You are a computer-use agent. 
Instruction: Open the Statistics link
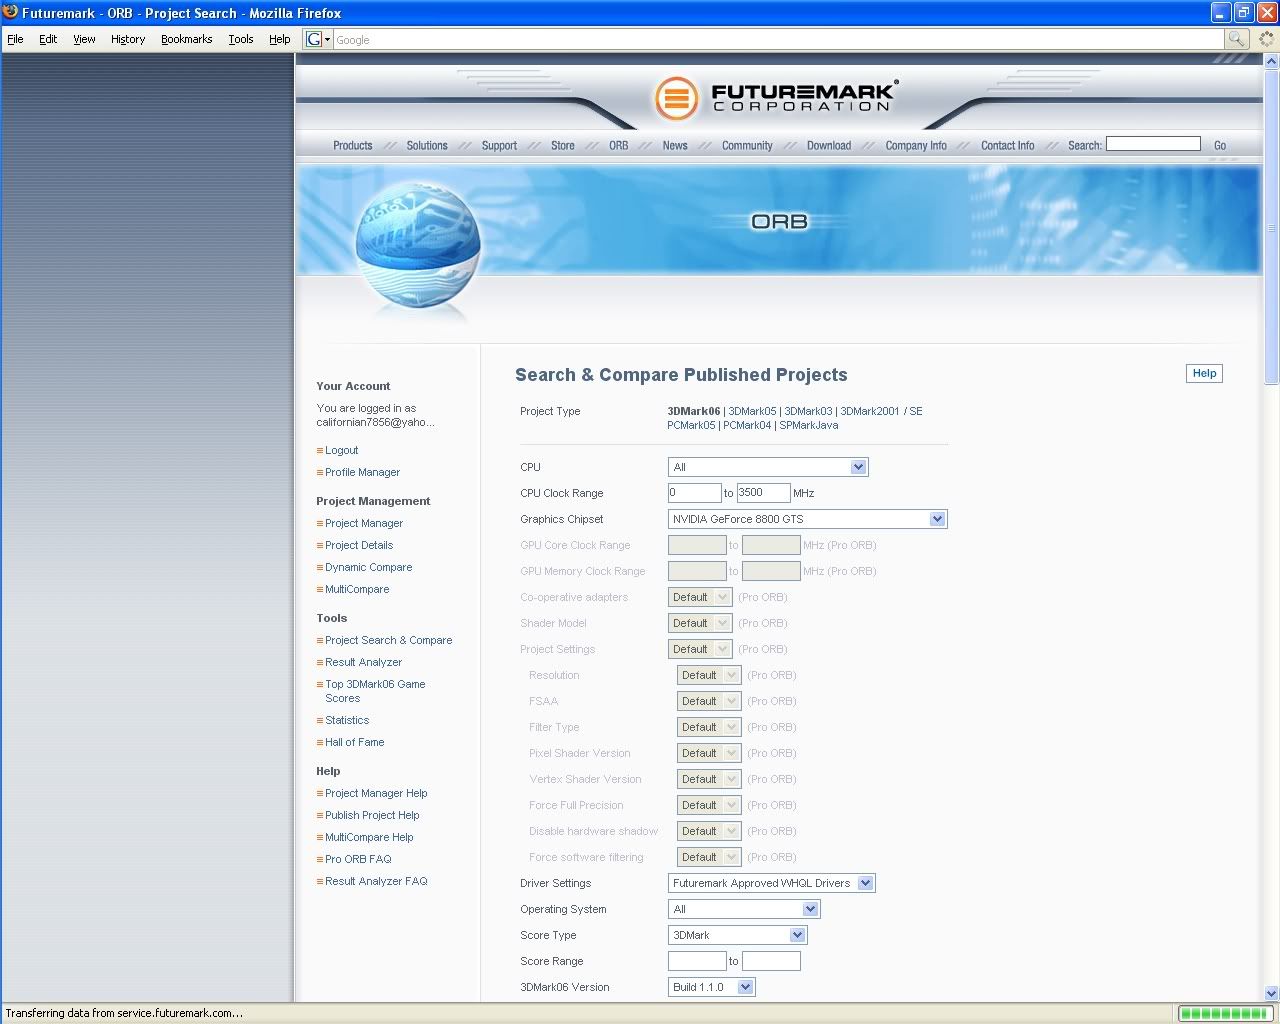point(347,720)
